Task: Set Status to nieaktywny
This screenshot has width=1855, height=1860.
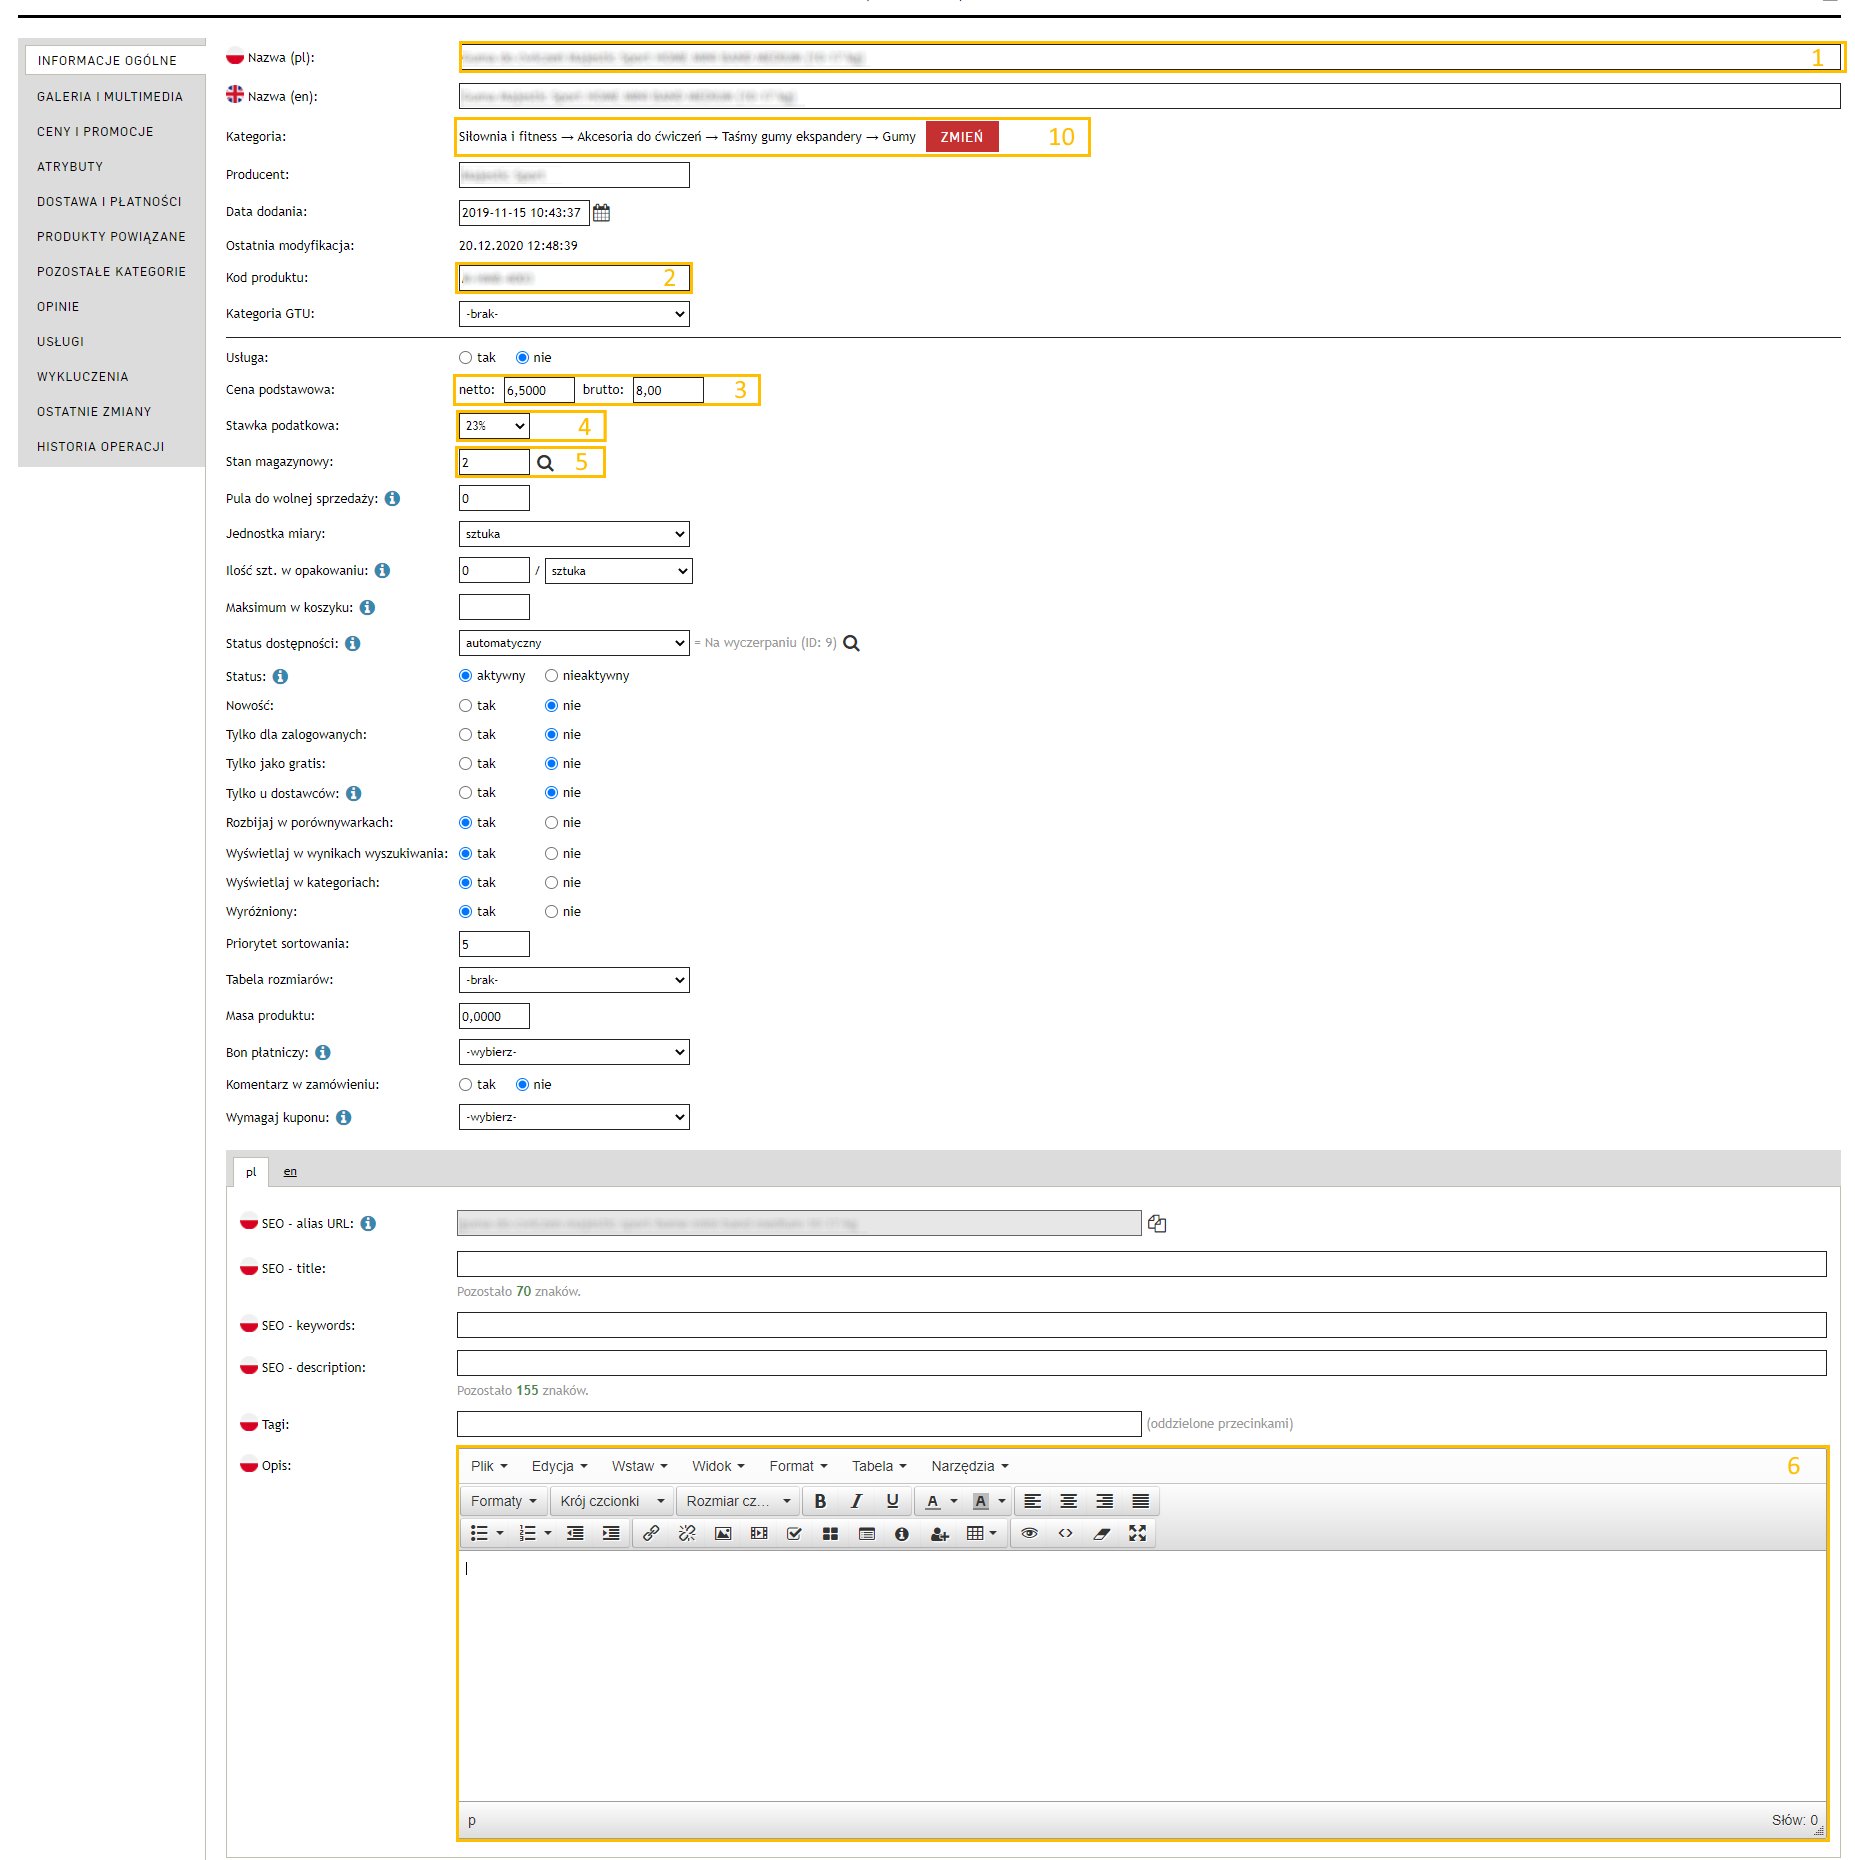Action: point(551,676)
